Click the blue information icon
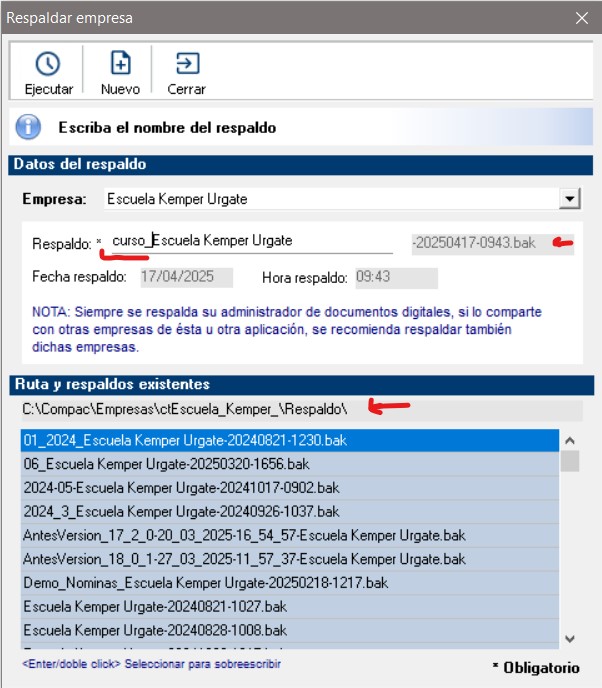 point(29,127)
